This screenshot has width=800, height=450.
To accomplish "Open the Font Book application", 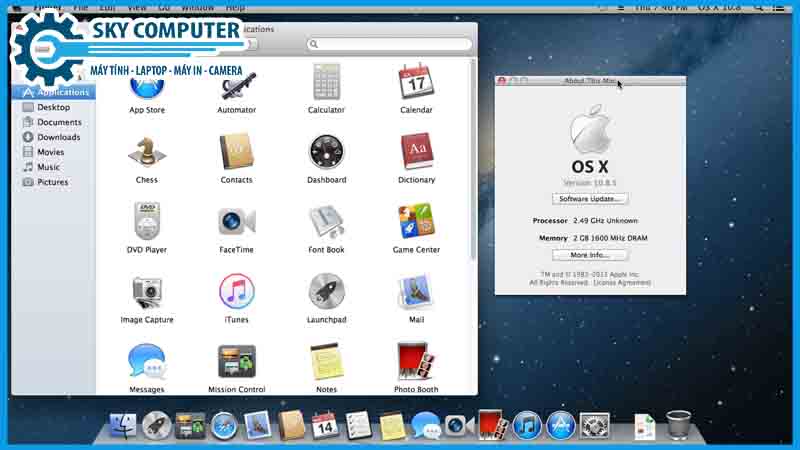I will pos(326,222).
